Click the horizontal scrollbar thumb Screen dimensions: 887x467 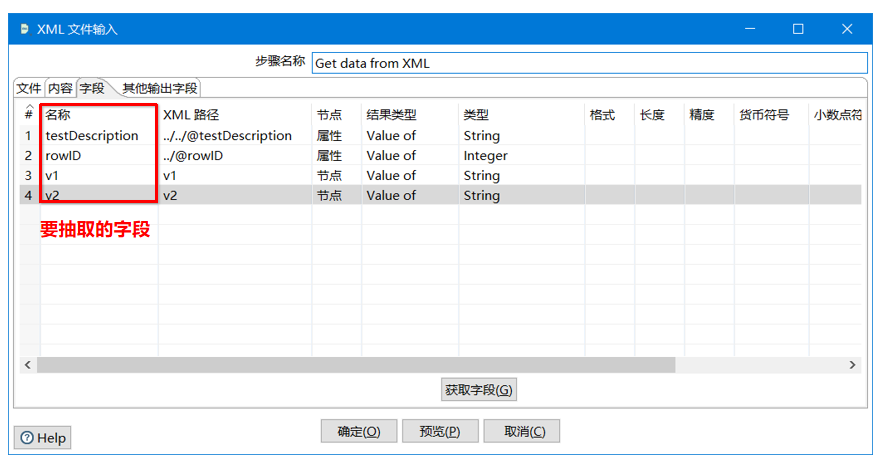[x=356, y=365]
